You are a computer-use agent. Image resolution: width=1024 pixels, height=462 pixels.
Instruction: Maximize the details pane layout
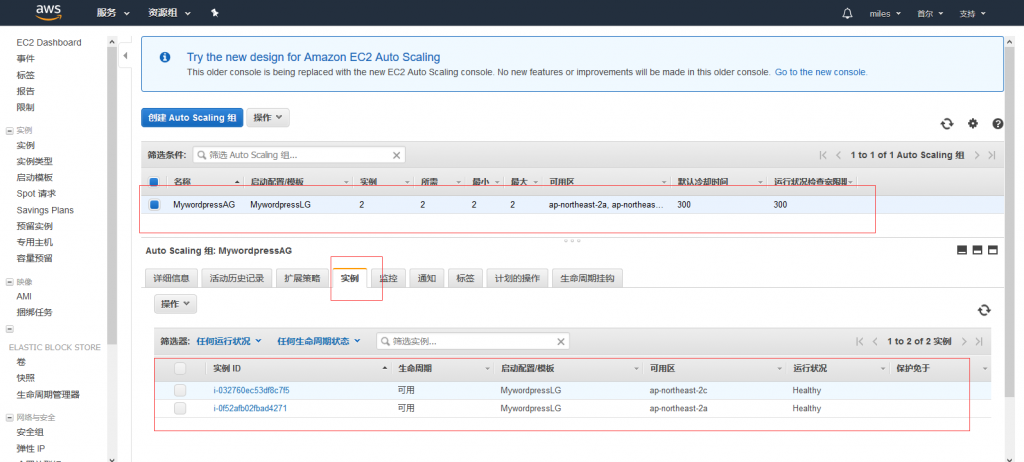click(x=993, y=250)
